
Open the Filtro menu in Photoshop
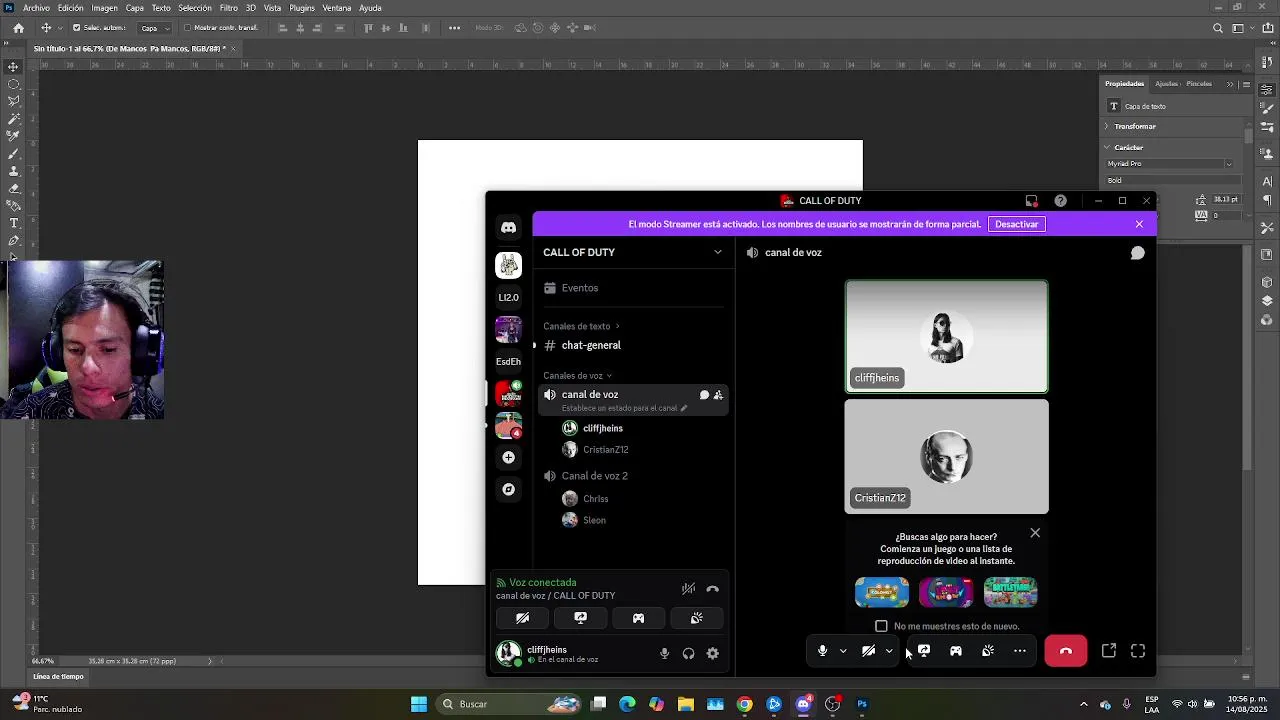pyautogui.click(x=228, y=8)
